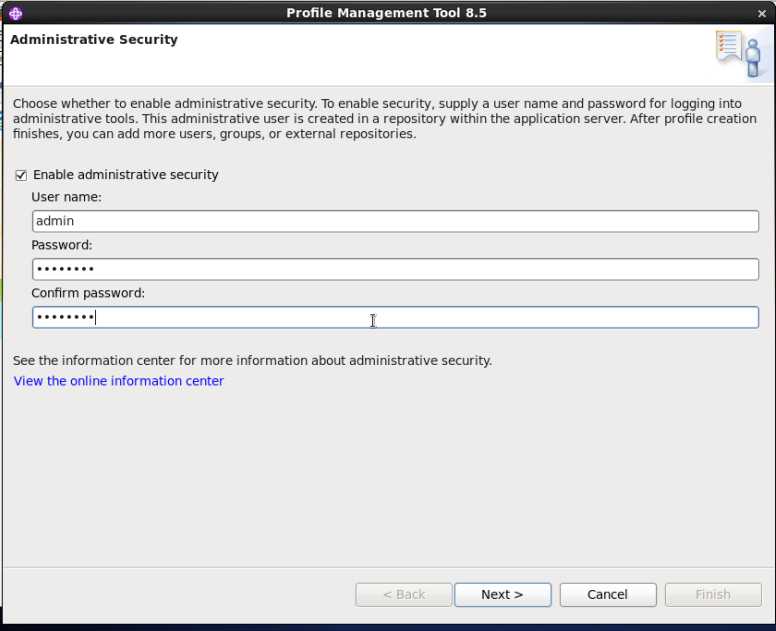
Task: Click the greyed-out Back button
Action: pos(403,594)
